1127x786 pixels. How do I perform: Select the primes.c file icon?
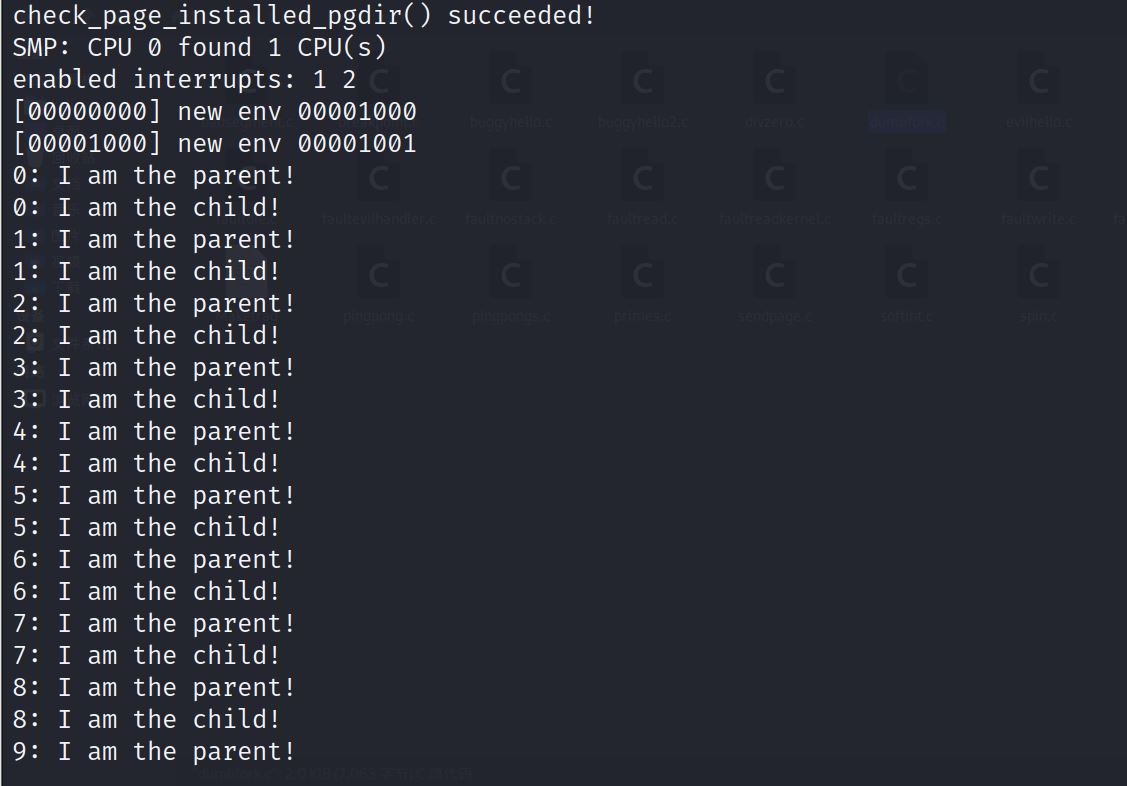click(643, 277)
